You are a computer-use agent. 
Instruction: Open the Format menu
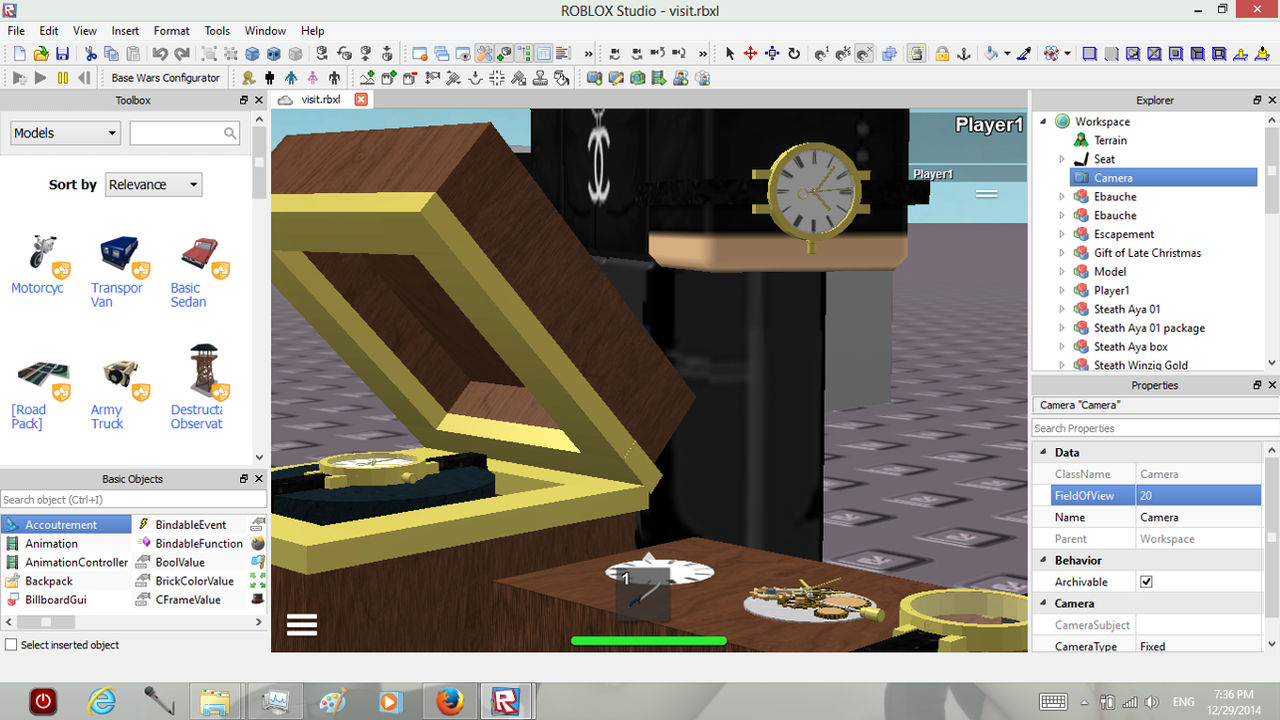click(x=172, y=31)
